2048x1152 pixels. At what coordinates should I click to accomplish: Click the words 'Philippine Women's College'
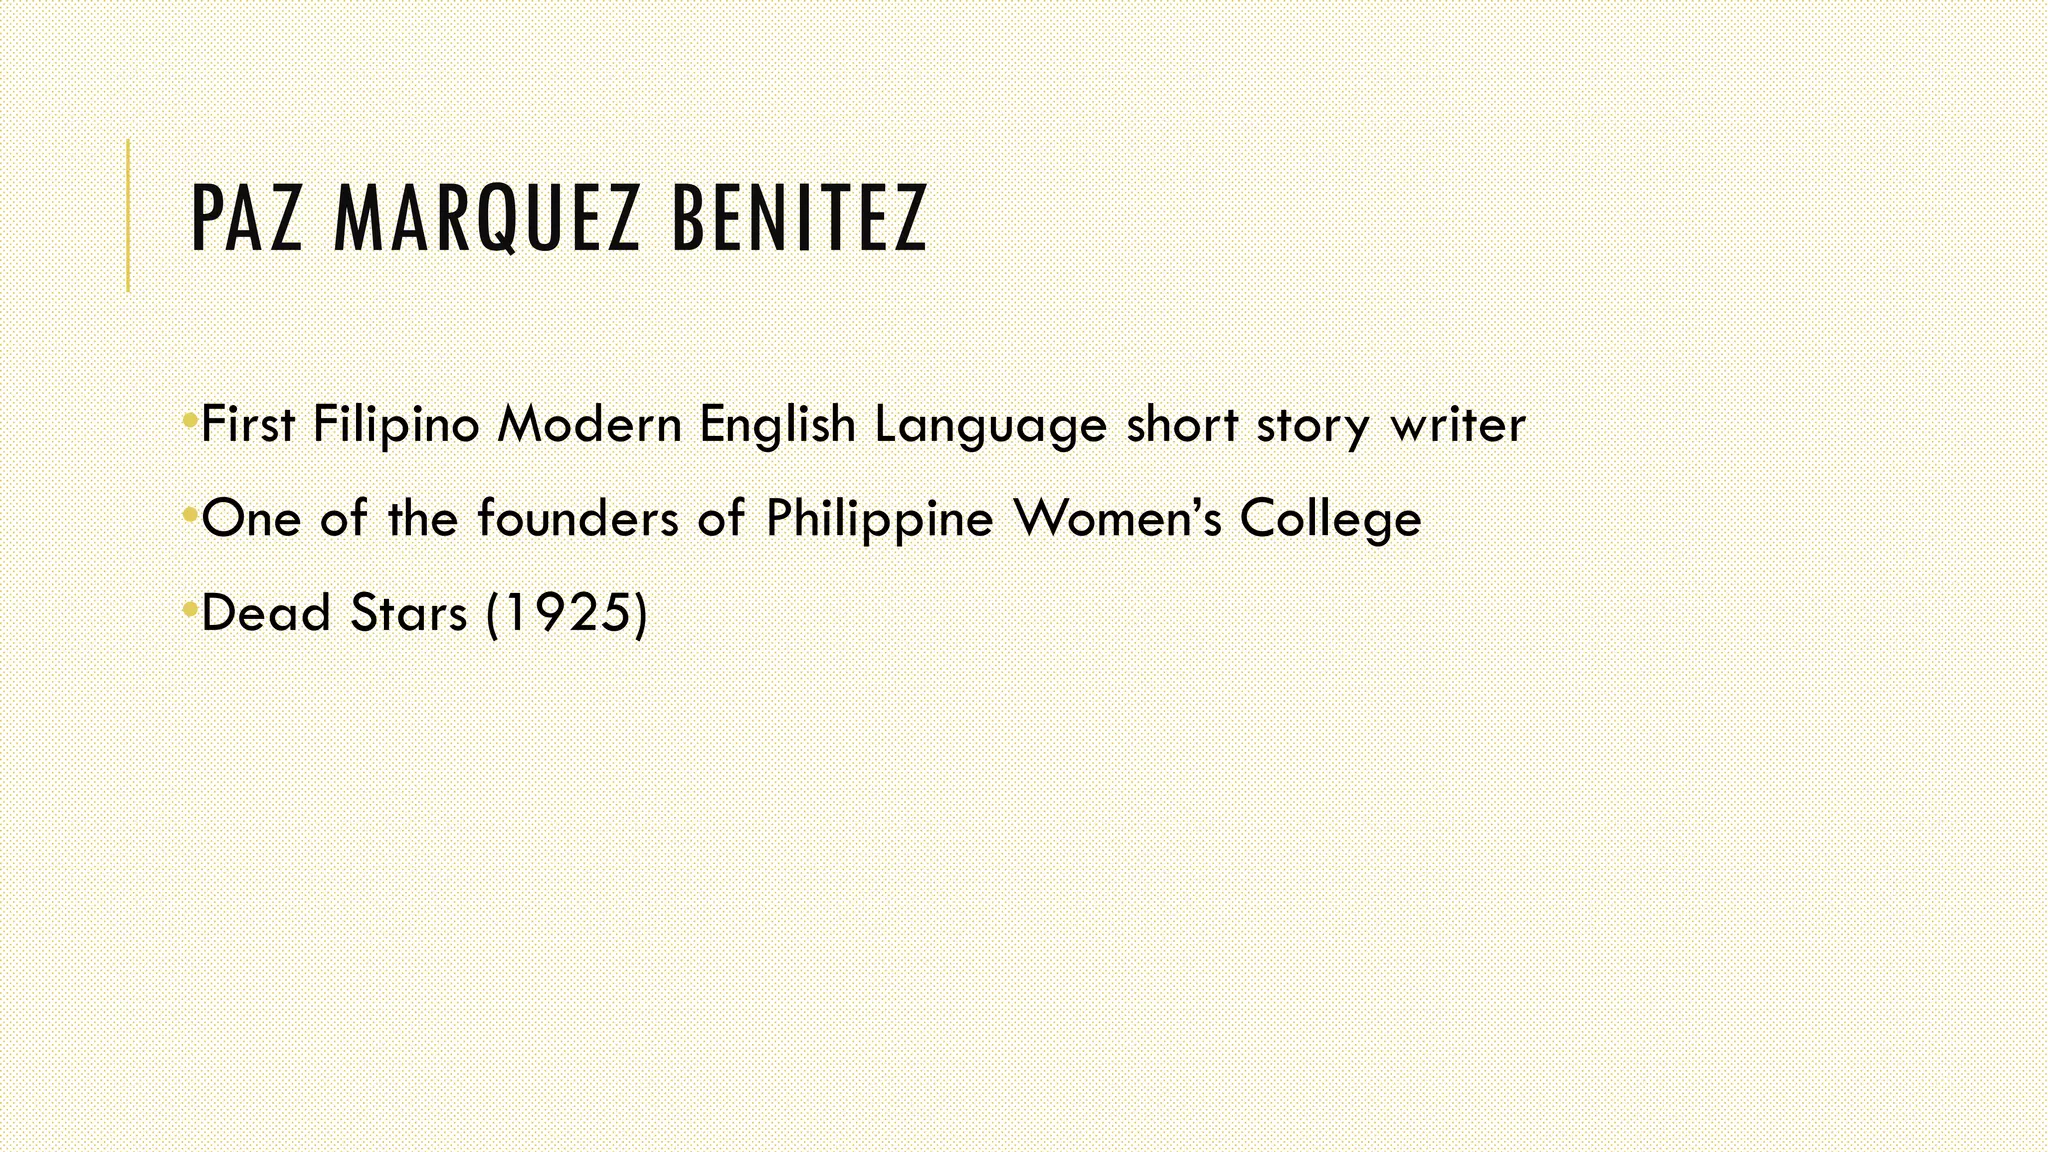coord(1093,519)
